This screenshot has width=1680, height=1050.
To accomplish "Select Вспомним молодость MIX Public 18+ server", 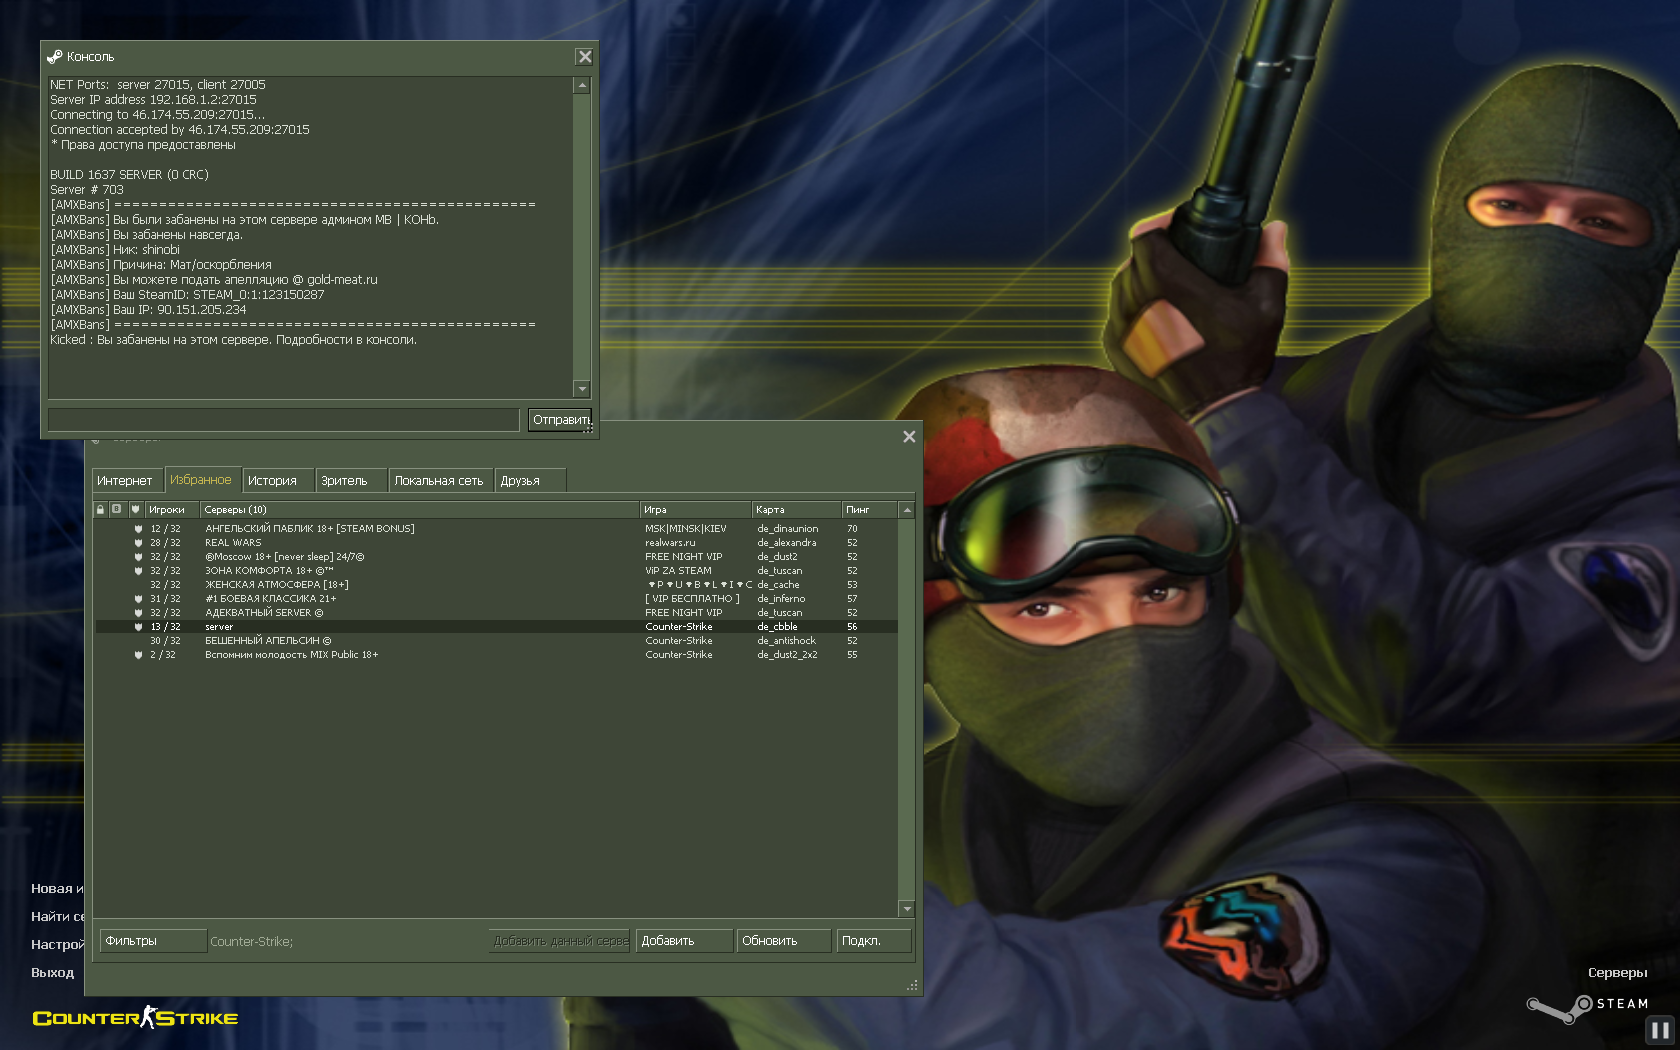I will 496,655.
